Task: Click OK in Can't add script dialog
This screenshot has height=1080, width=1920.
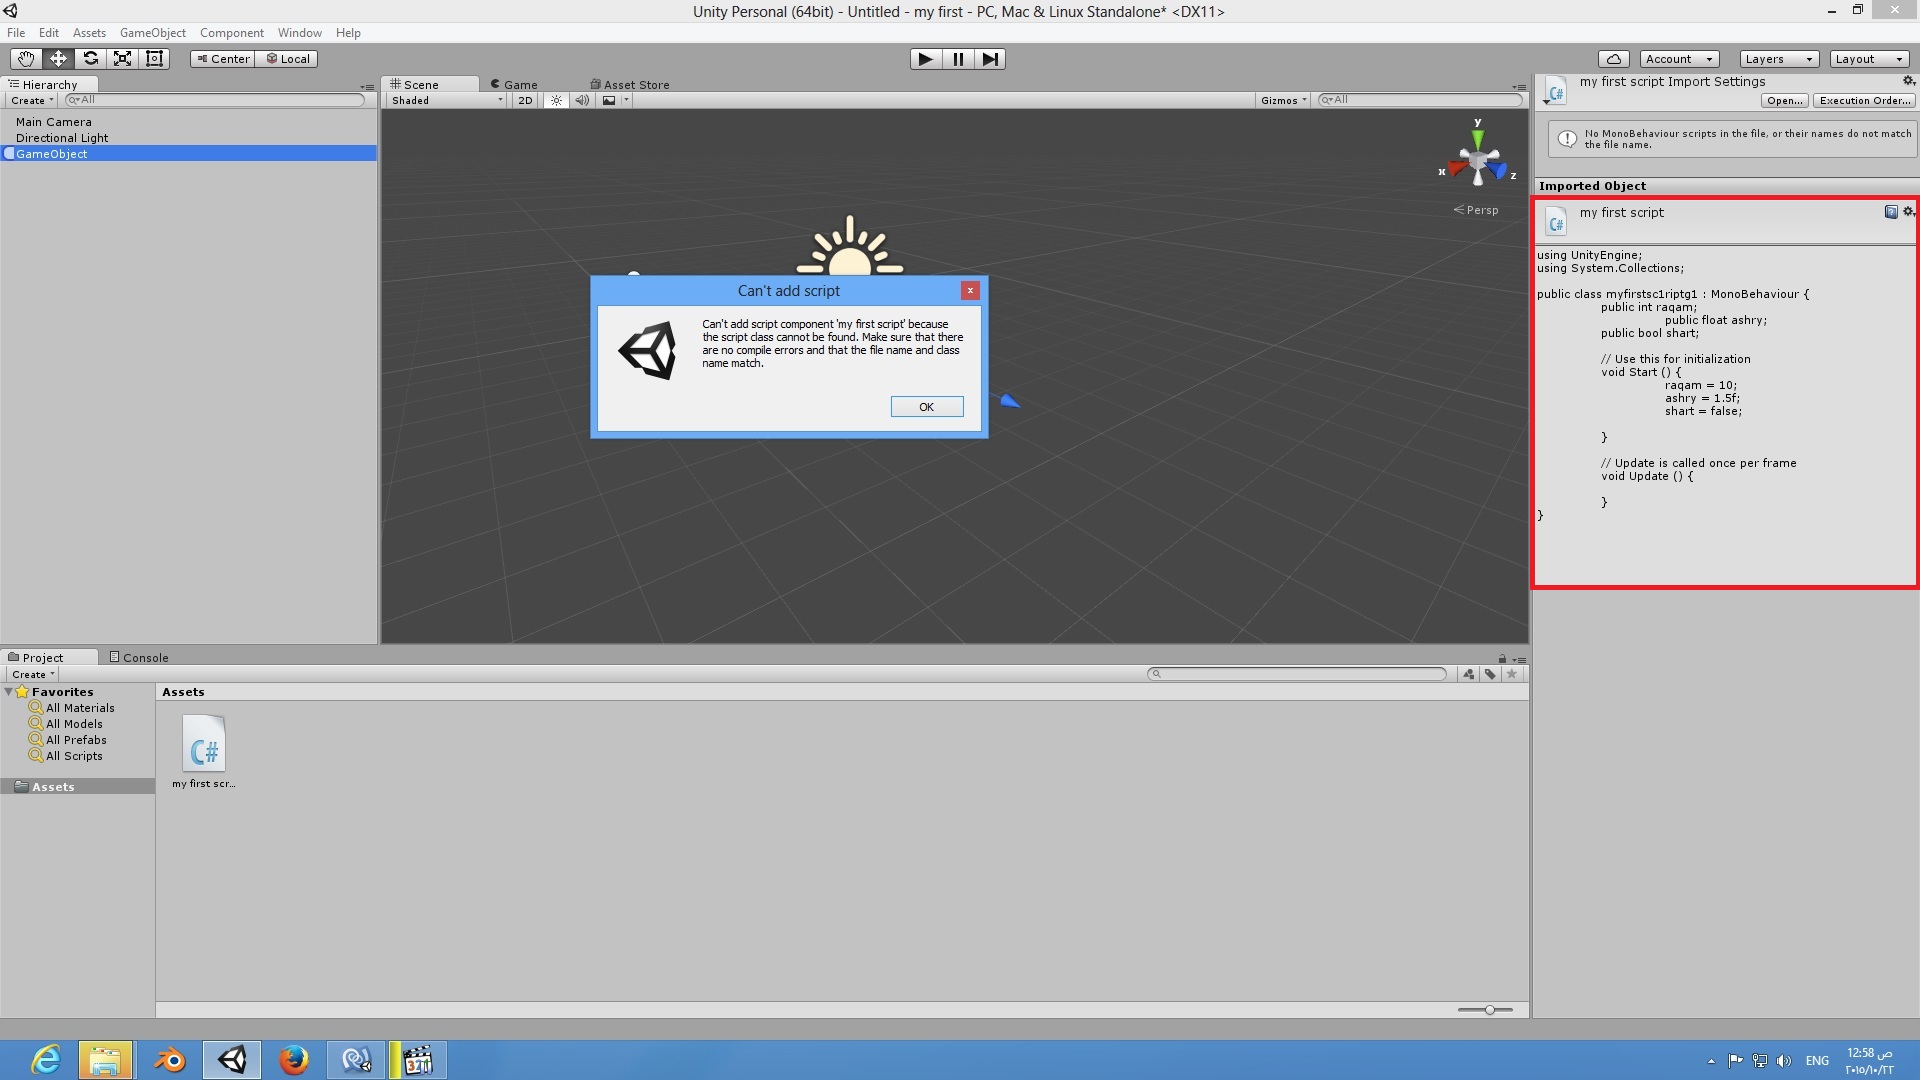Action: click(x=927, y=407)
